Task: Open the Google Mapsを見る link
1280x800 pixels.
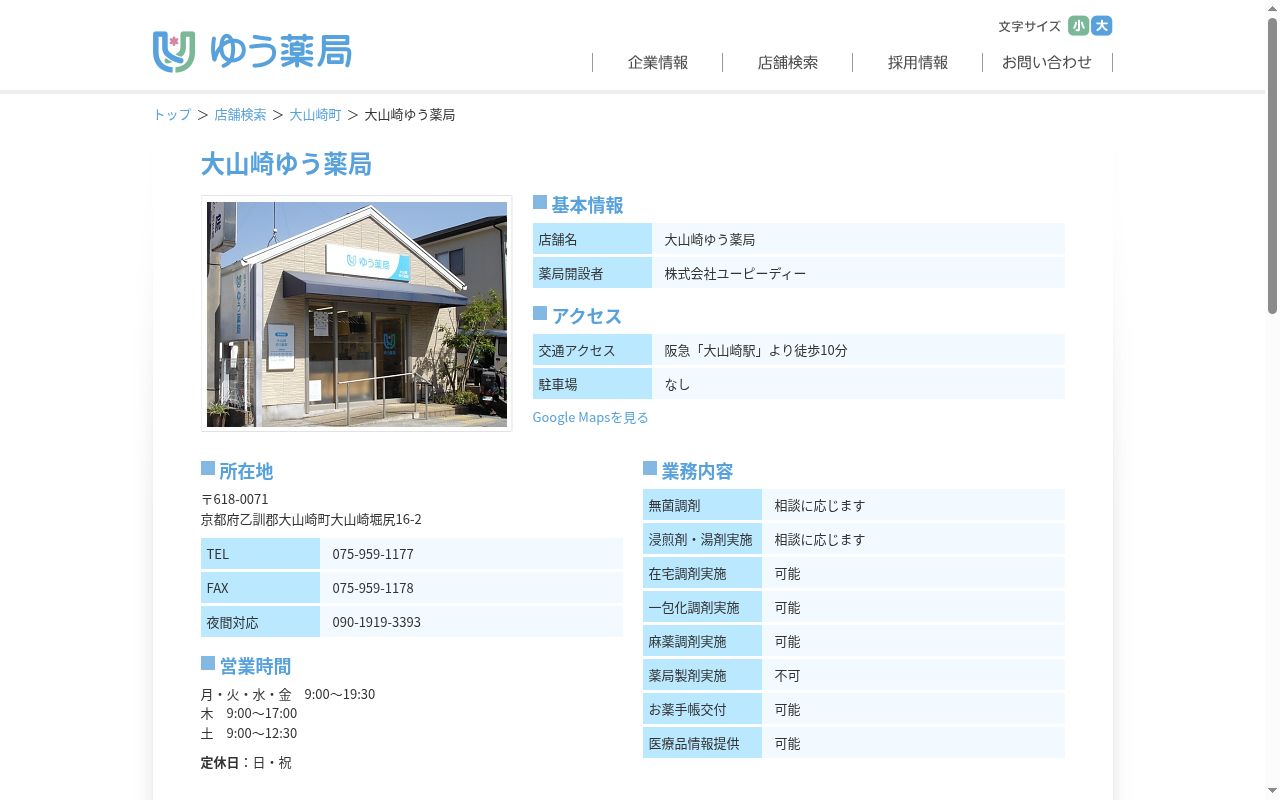Action: pyautogui.click(x=590, y=417)
